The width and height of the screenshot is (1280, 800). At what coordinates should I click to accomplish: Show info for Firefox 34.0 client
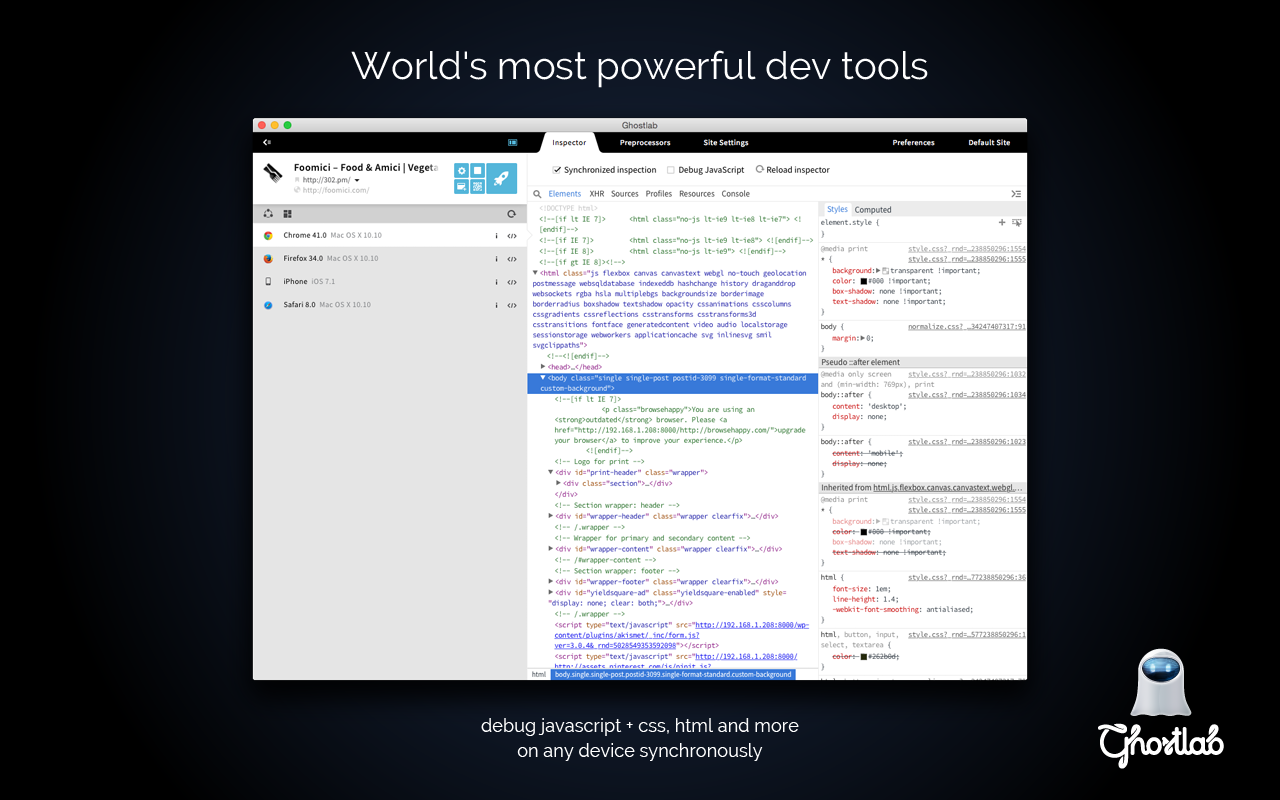(496, 259)
